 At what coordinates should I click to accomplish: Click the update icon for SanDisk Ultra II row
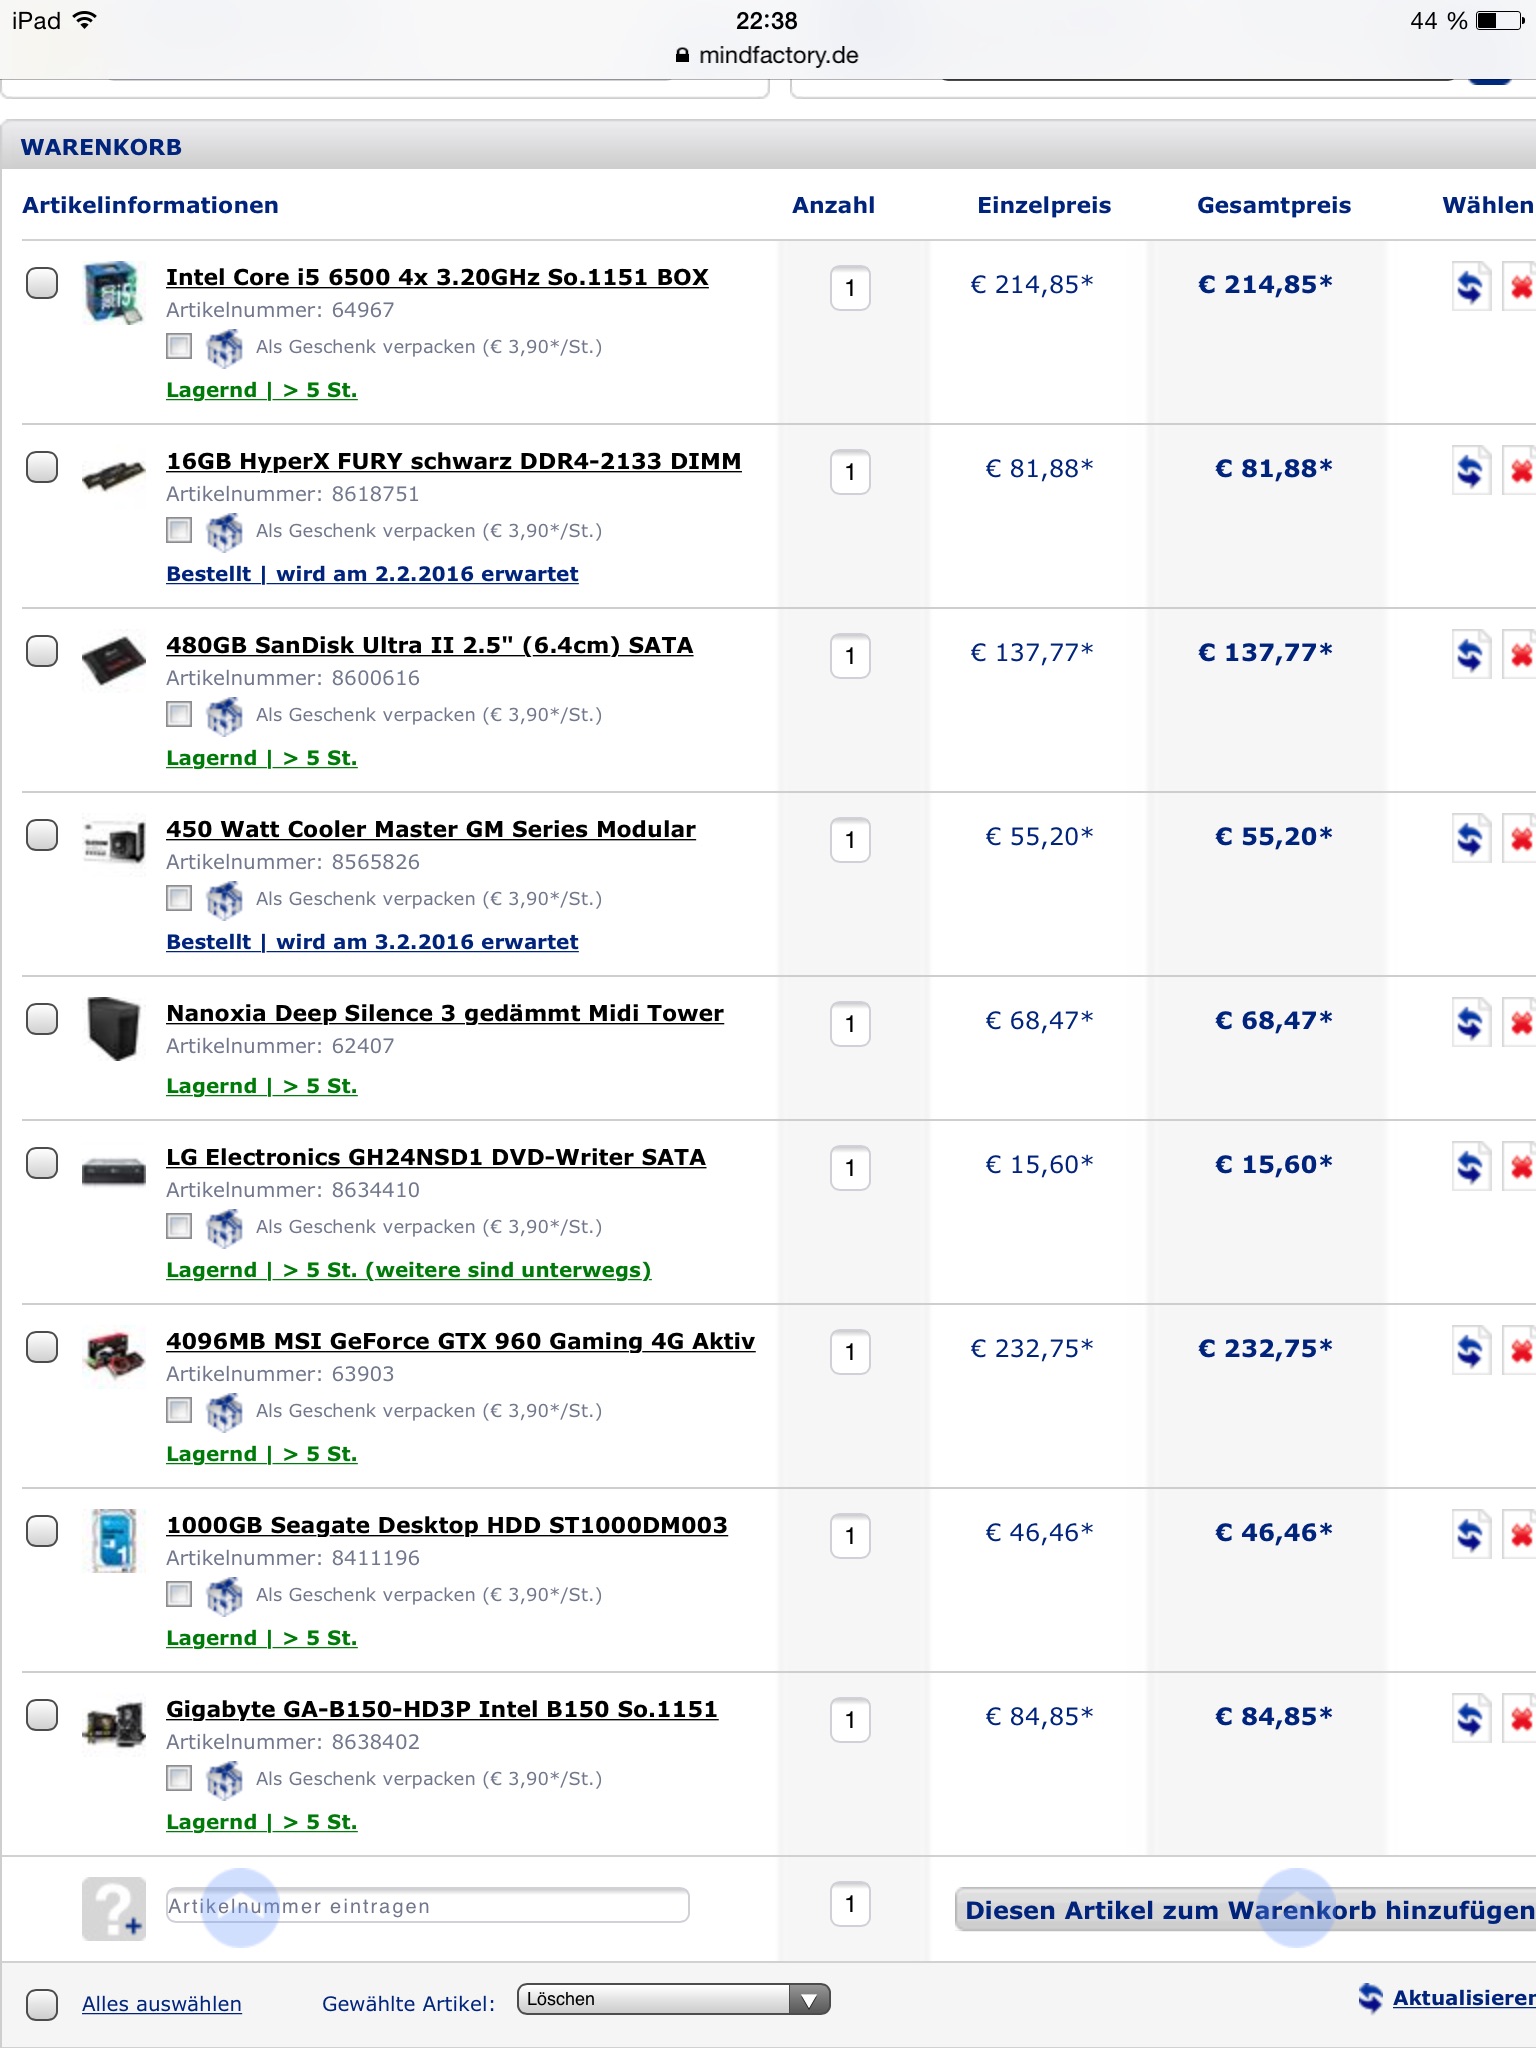[1470, 656]
